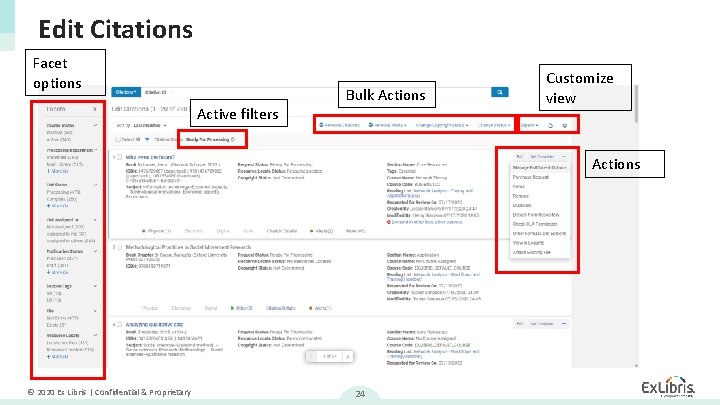
Task: Open second citation's Other tab
Action: (242, 308)
